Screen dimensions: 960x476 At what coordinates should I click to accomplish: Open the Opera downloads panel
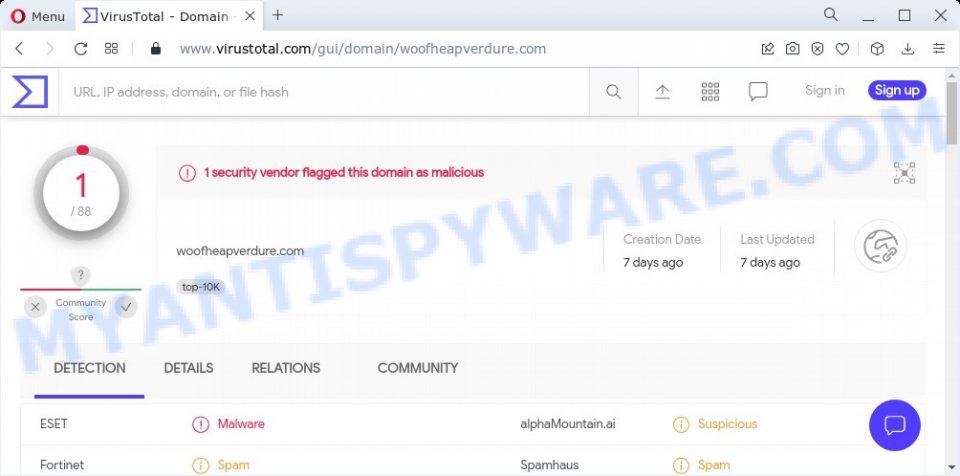[x=908, y=49]
